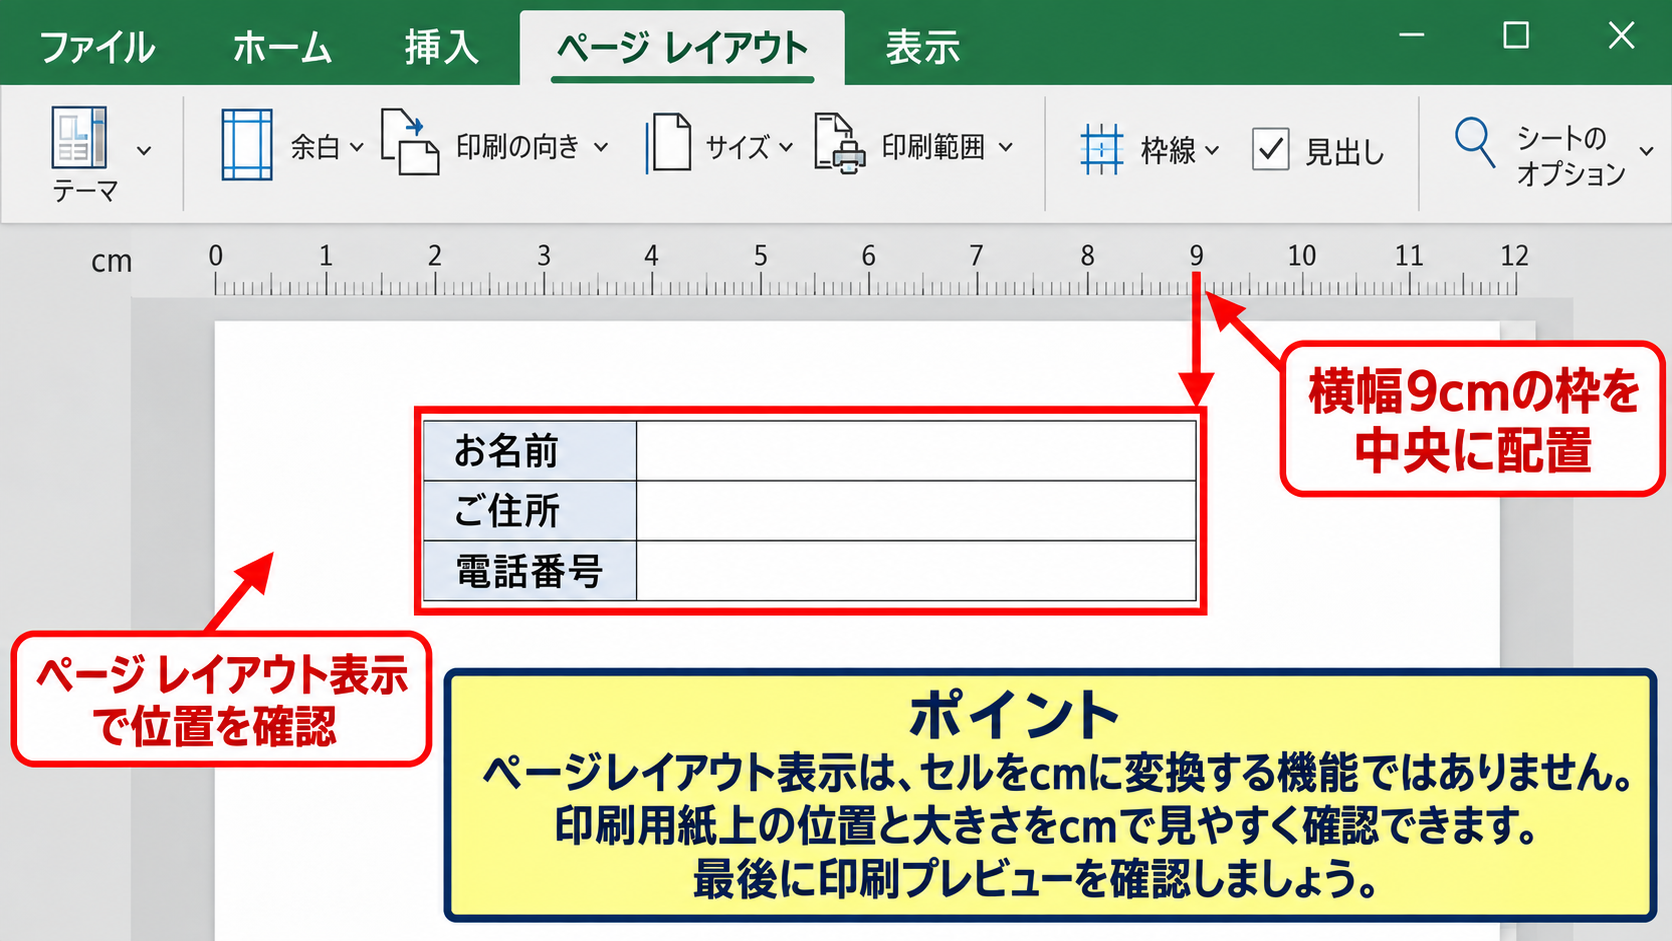The image size is (1672, 941).
Task: Click the 余白 margins icon
Action: pos(247,145)
